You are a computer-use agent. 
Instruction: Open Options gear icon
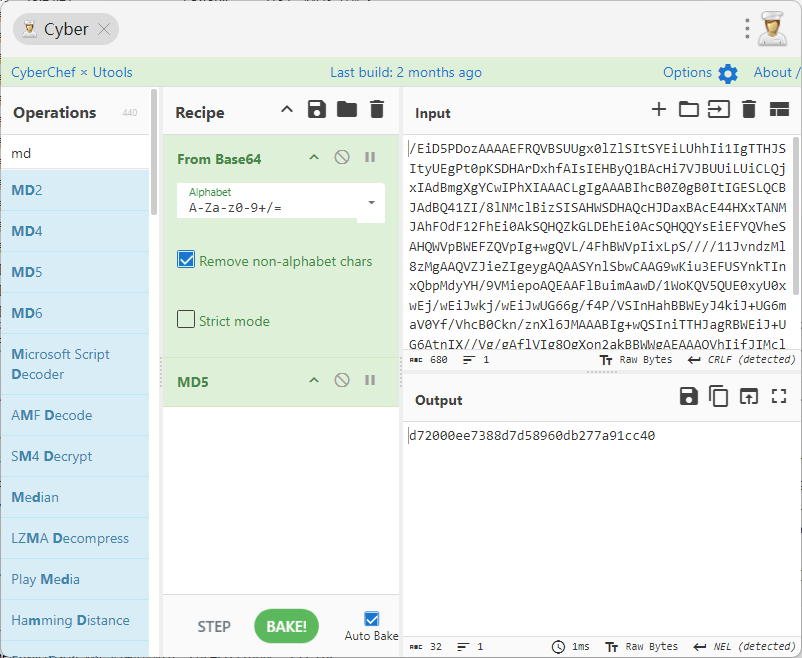(x=727, y=74)
